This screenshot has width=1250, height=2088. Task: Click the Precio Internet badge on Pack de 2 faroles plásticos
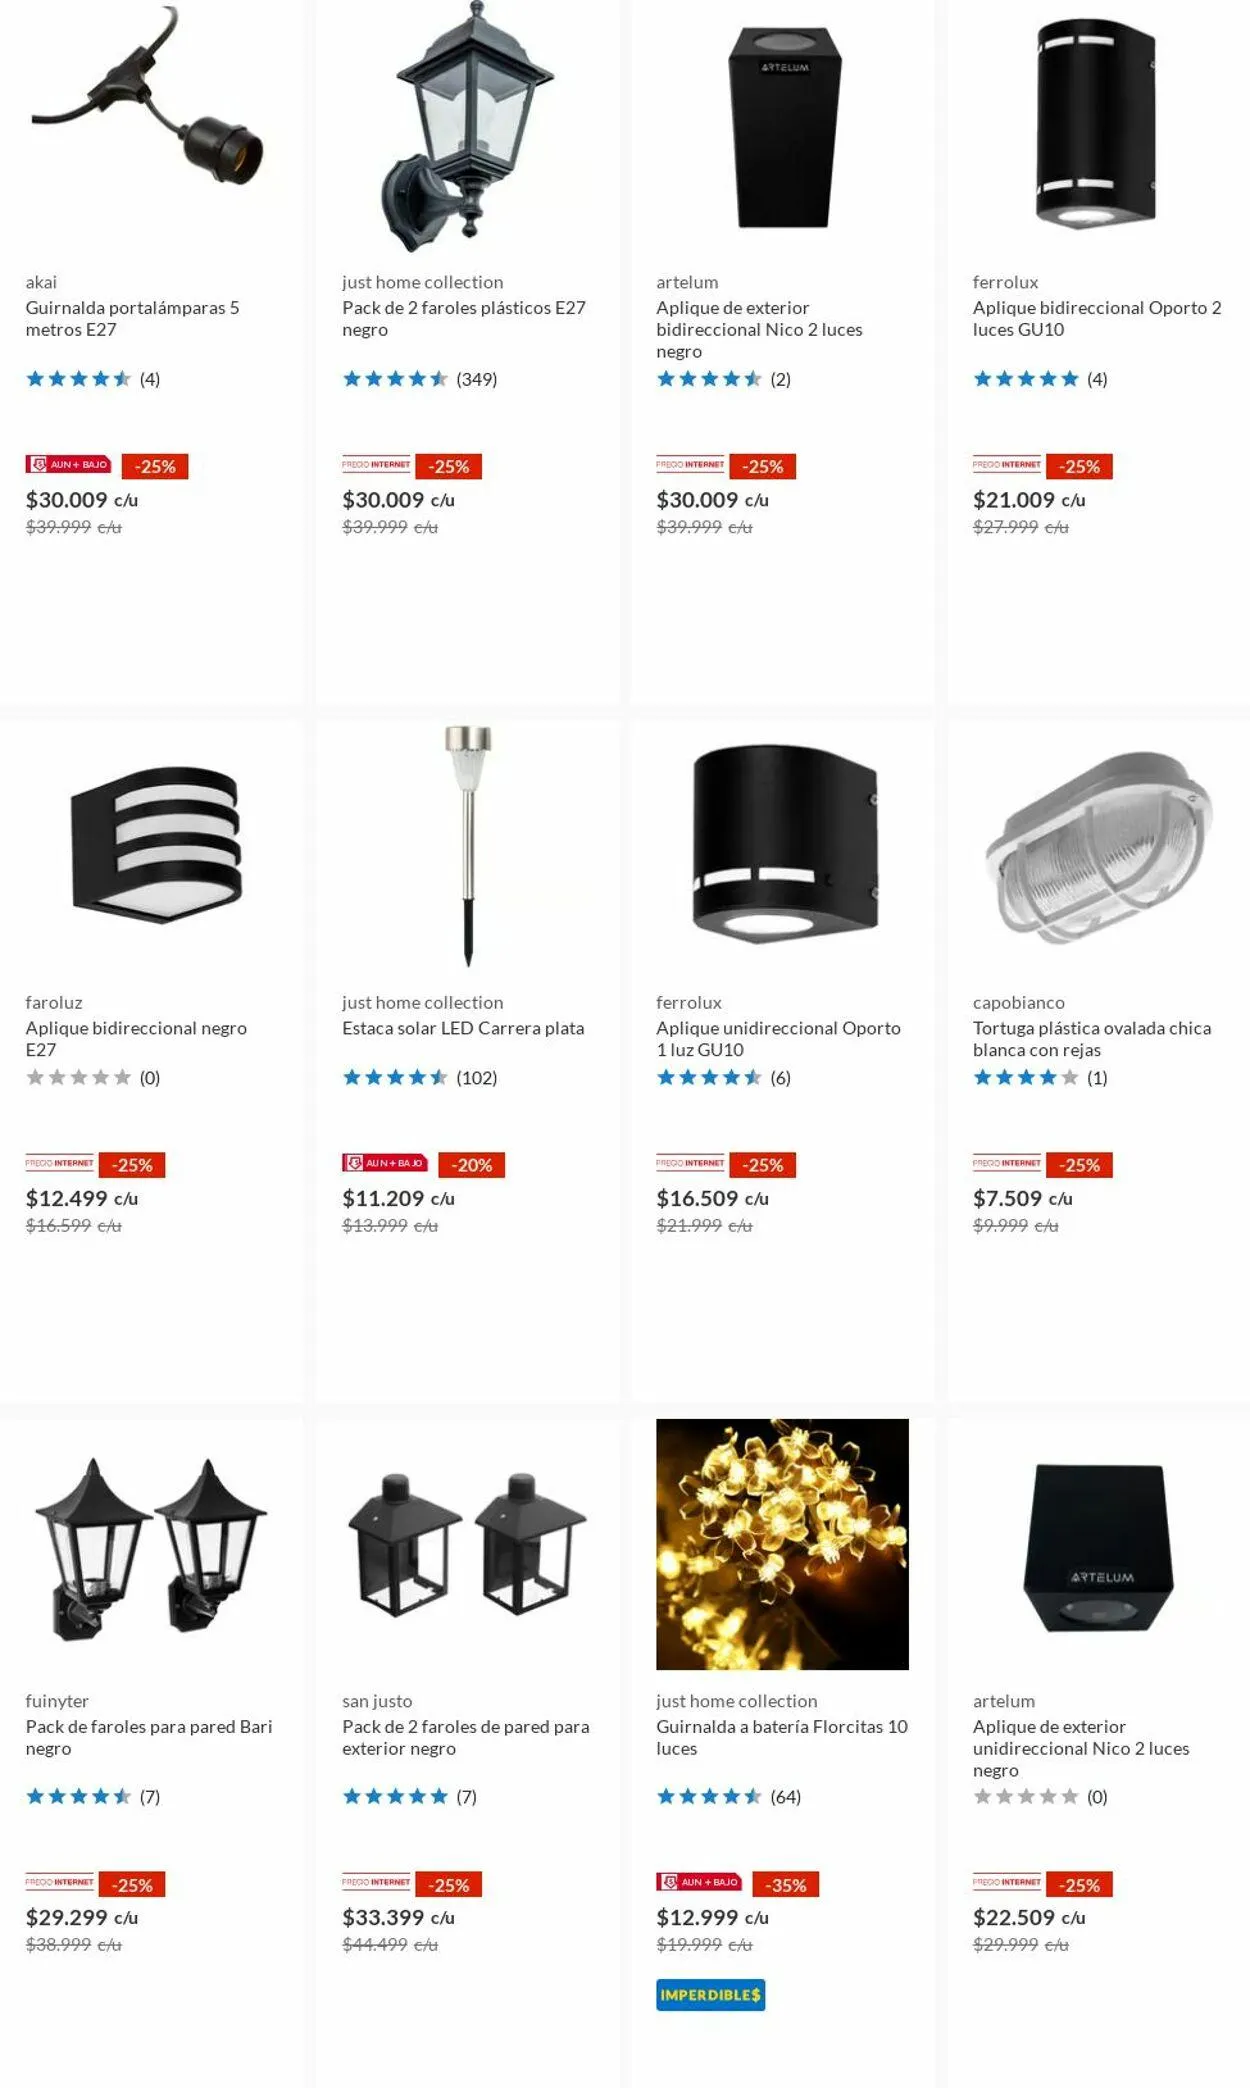(376, 465)
